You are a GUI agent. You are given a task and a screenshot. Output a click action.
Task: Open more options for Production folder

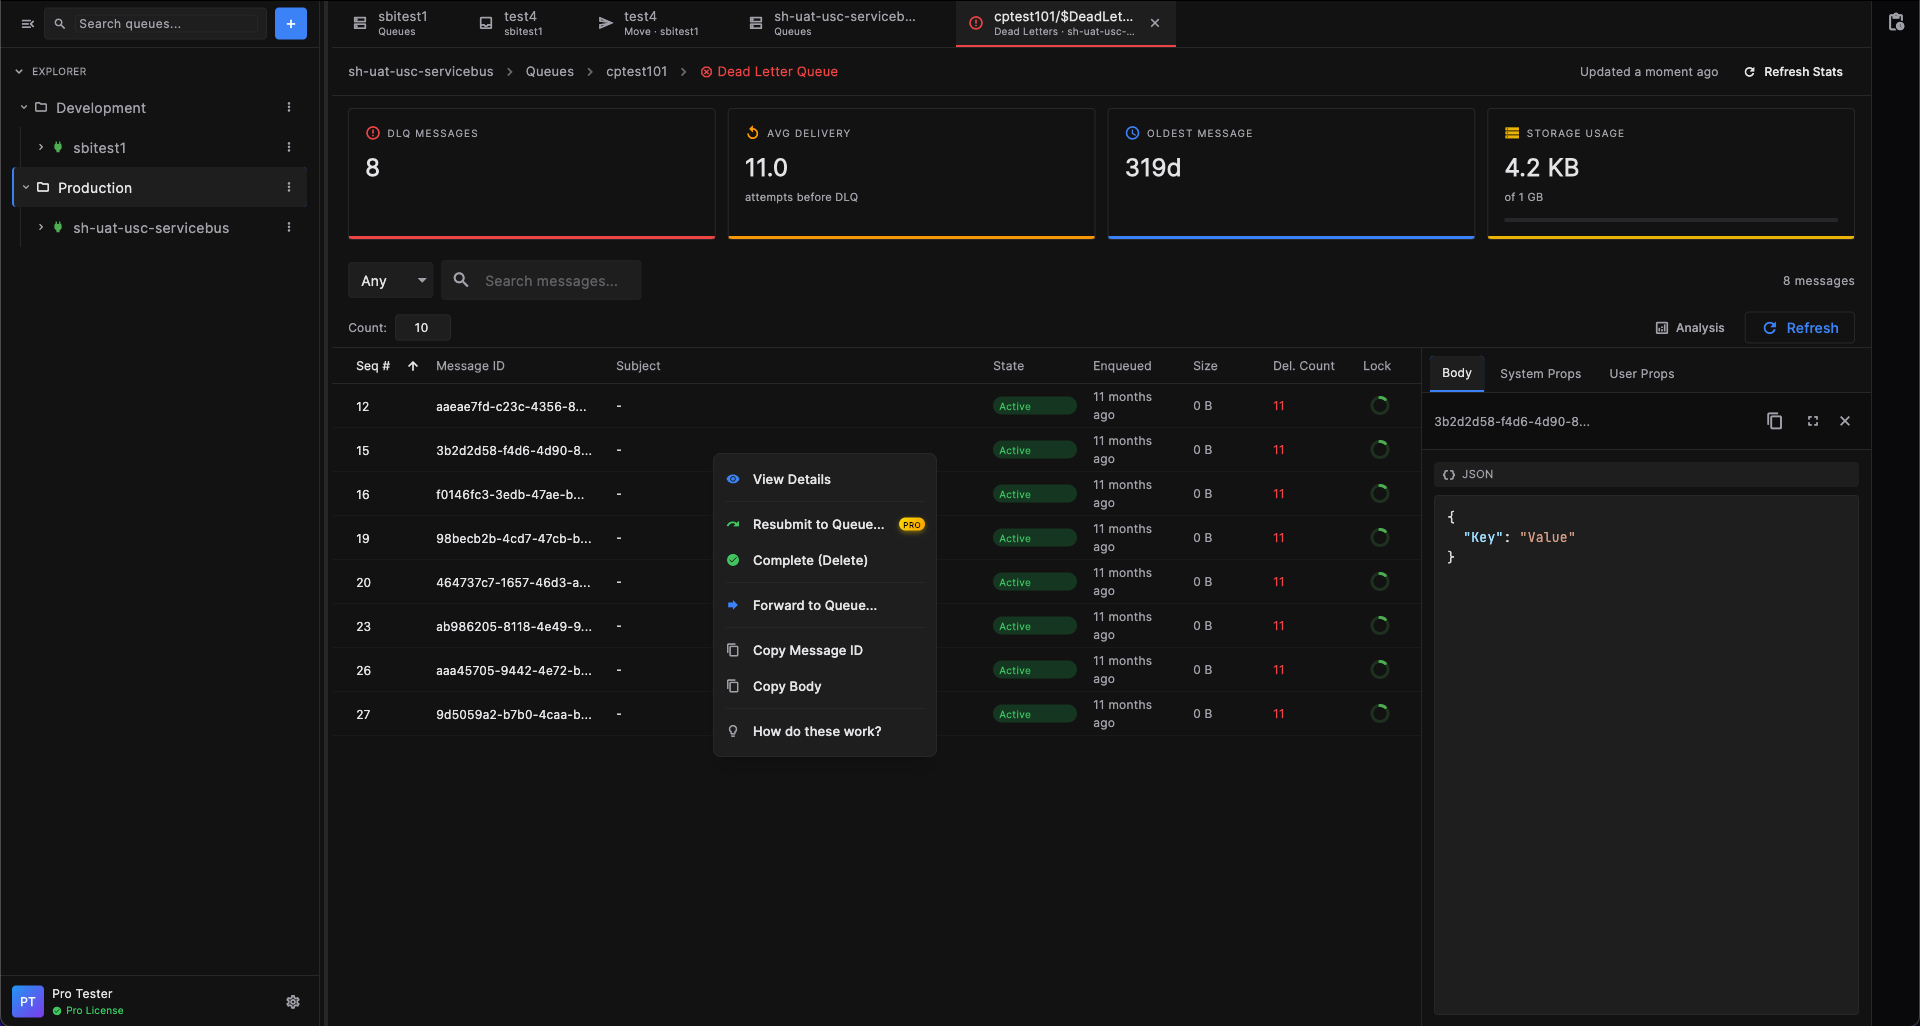point(289,187)
